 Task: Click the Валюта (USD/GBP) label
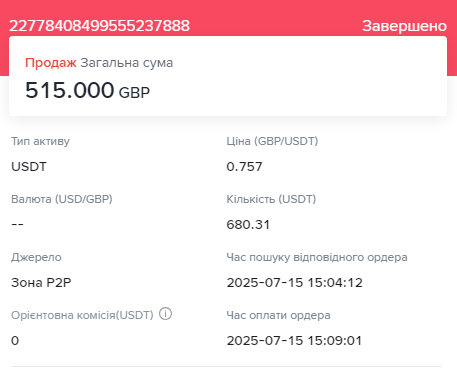(x=62, y=199)
